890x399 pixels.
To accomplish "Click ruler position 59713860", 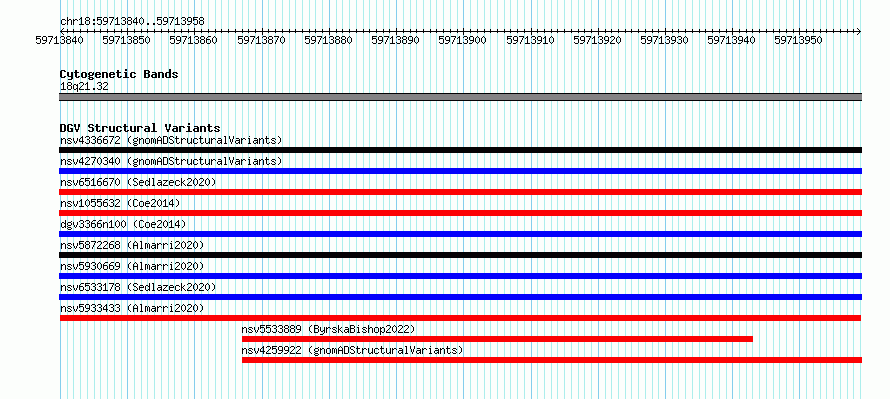I will pos(194,40).
